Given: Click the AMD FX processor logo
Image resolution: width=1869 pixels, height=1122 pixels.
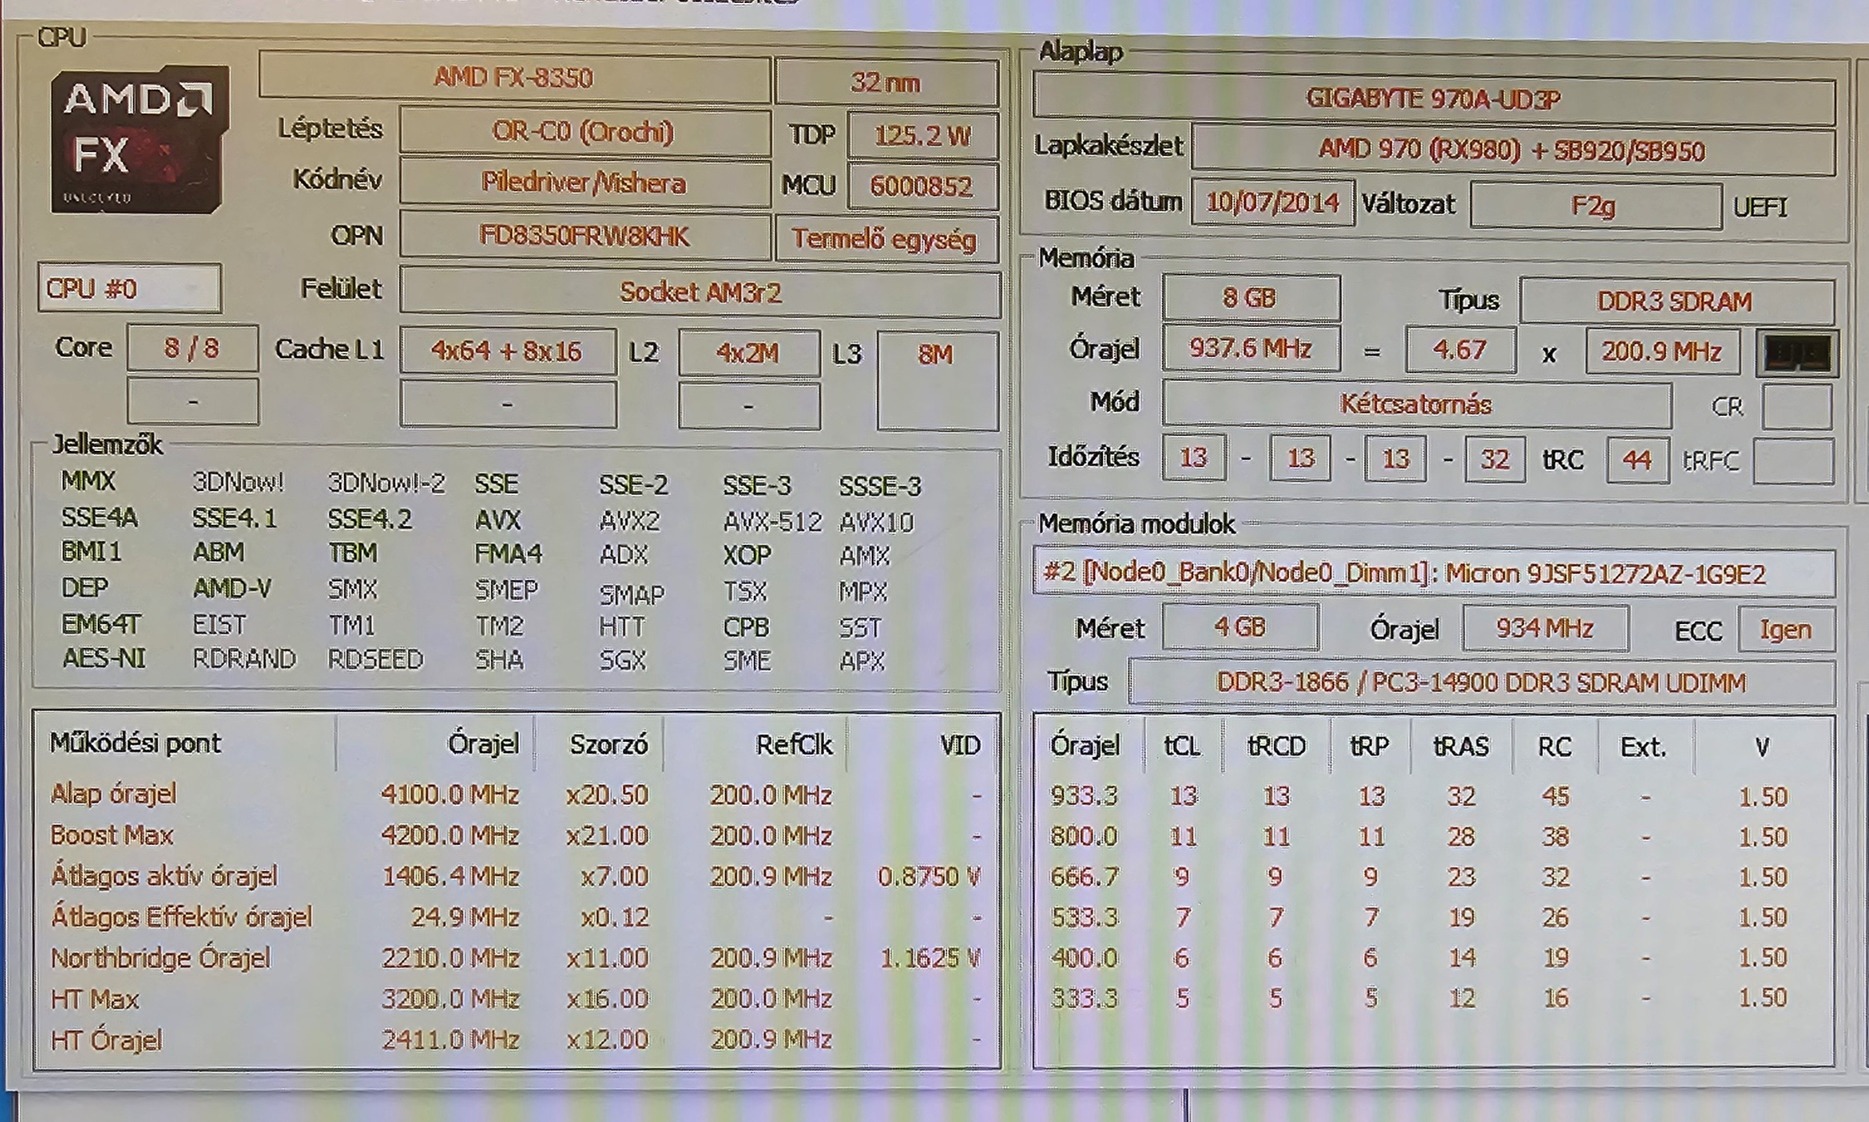Looking at the screenshot, I should pos(138,138).
